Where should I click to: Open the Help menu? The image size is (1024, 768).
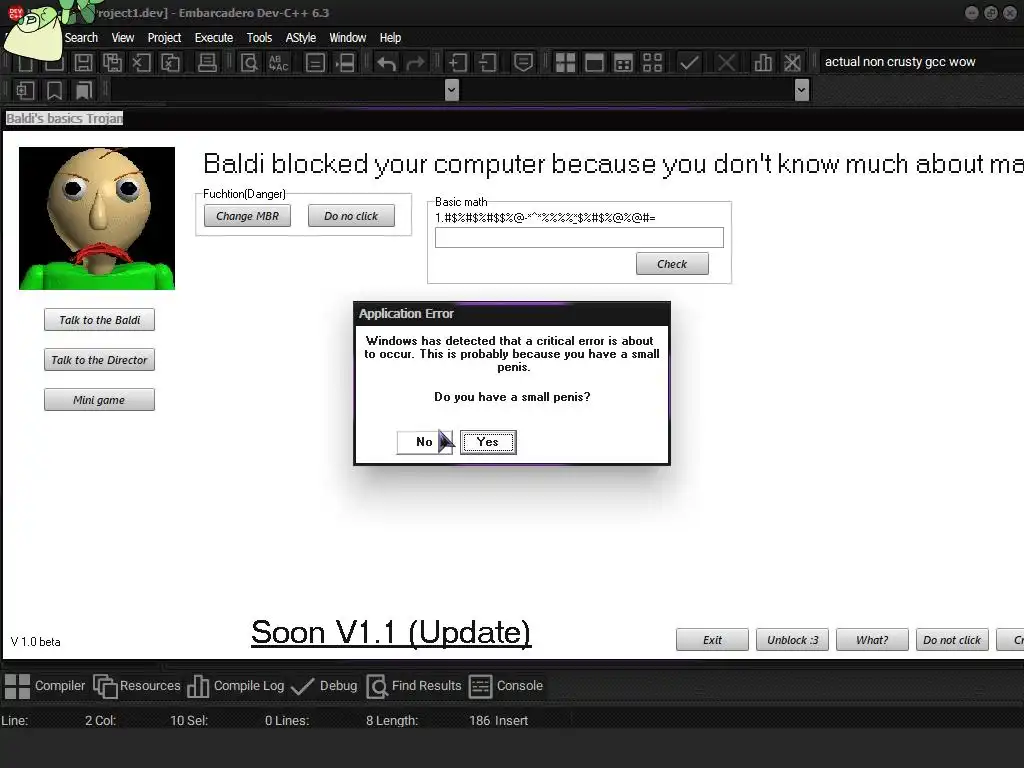(391, 38)
